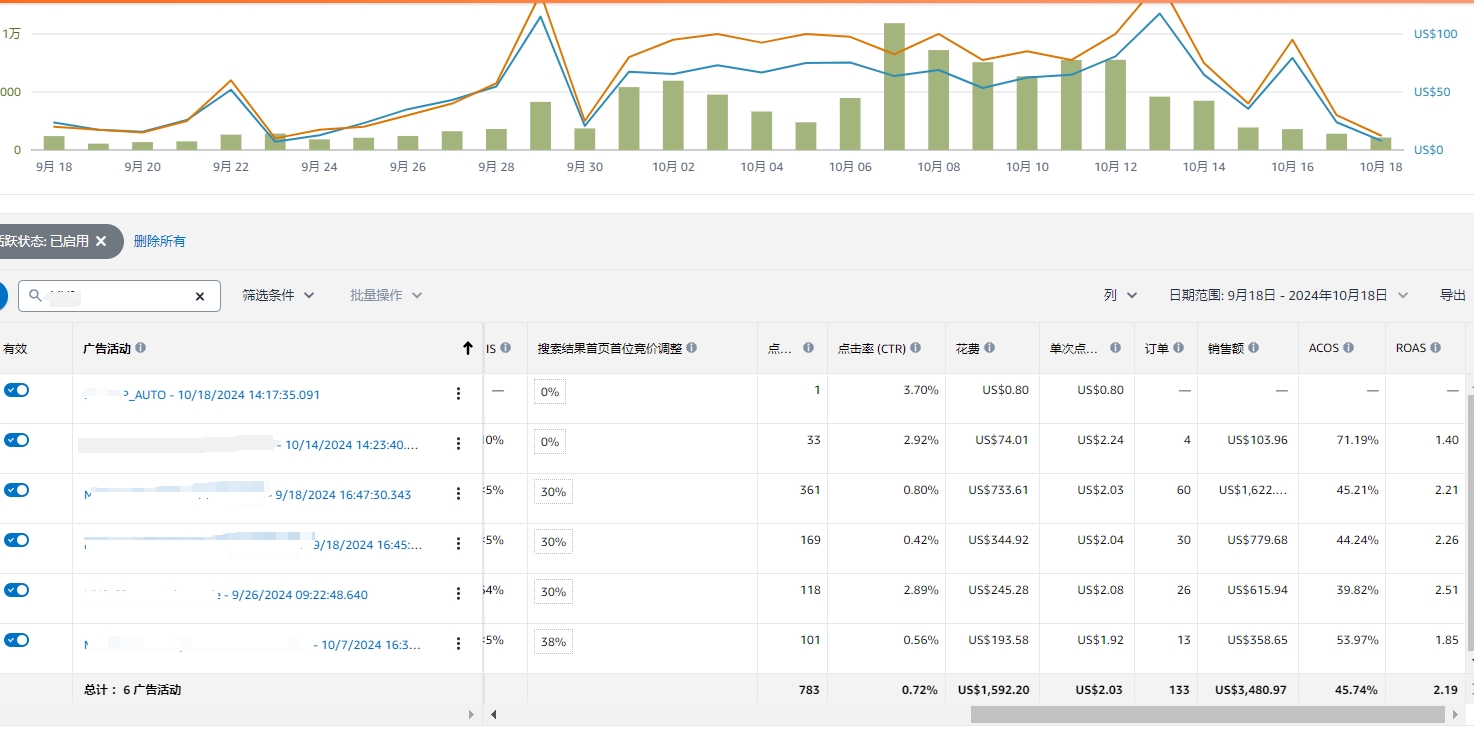Open the kebab menu on the 9/26 campaign
Image resolution: width=1474 pixels, height=731 pixels.
click(x=458, y=592)
